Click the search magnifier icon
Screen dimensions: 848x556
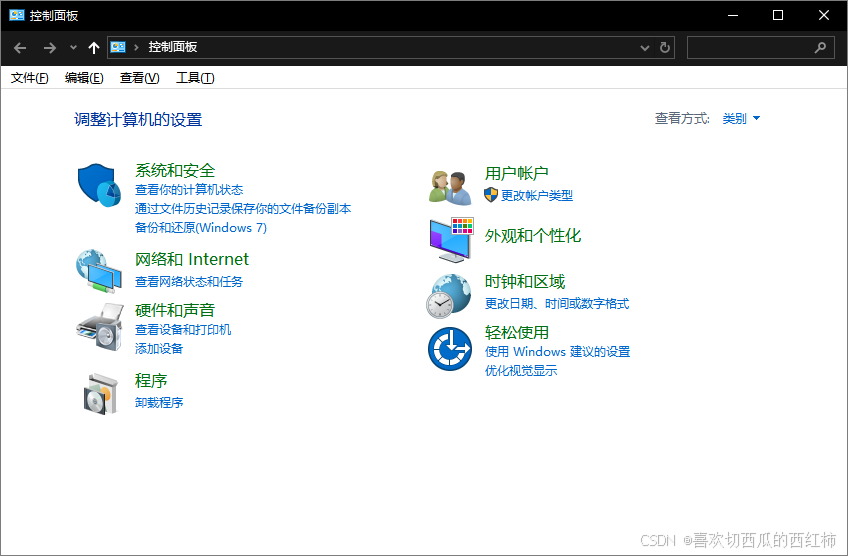[x=820, y=48]
